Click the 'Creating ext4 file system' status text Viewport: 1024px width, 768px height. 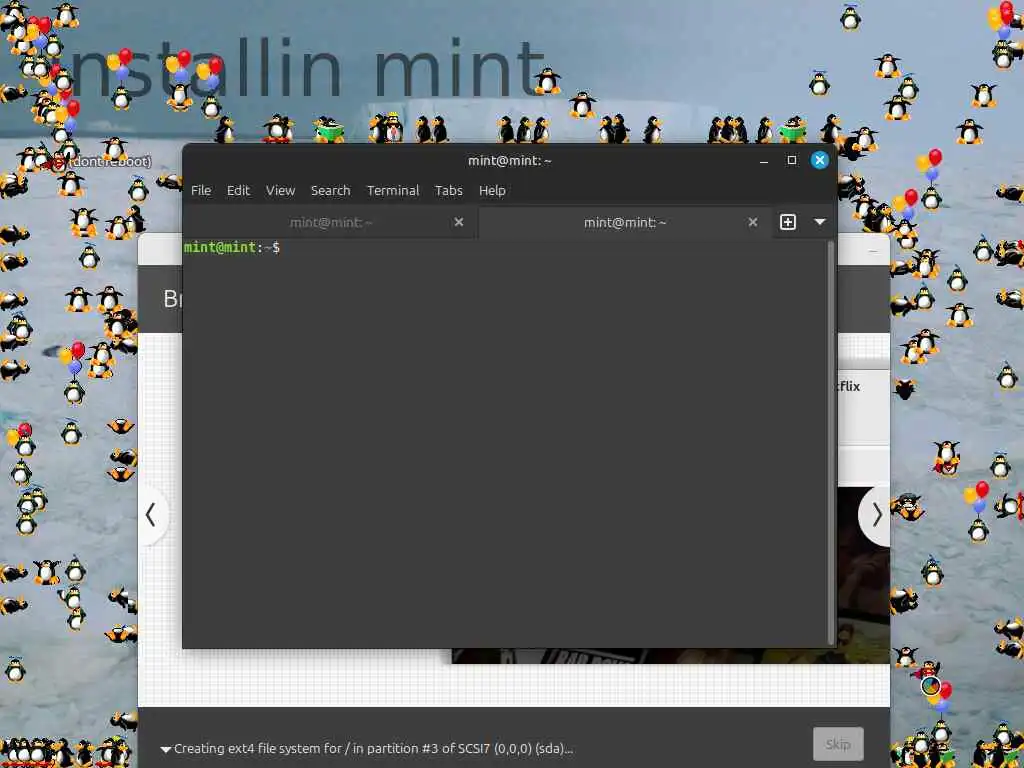tap(373, 748)
